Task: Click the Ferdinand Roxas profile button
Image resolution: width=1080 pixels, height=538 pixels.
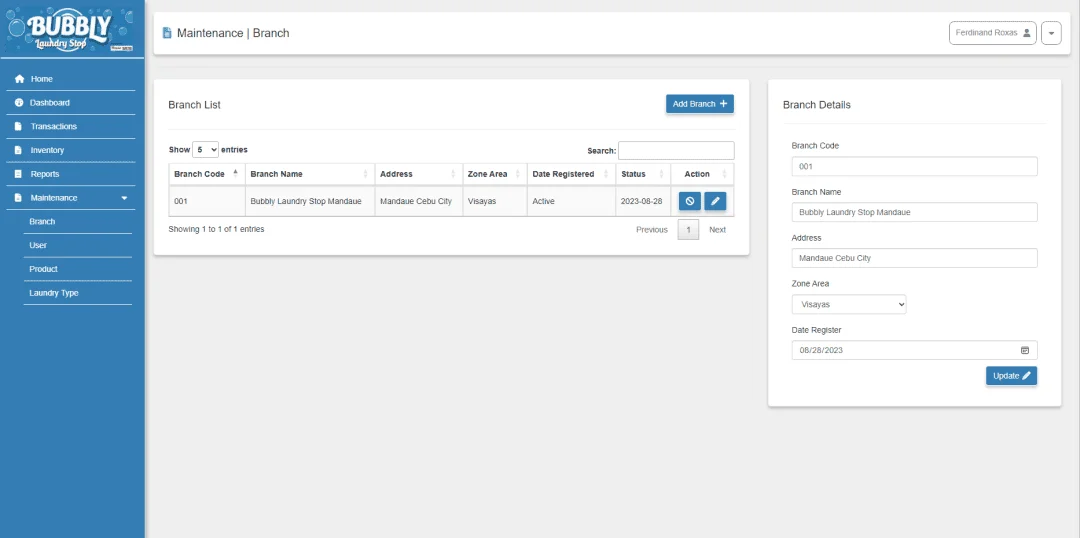Action: [993, 33]
